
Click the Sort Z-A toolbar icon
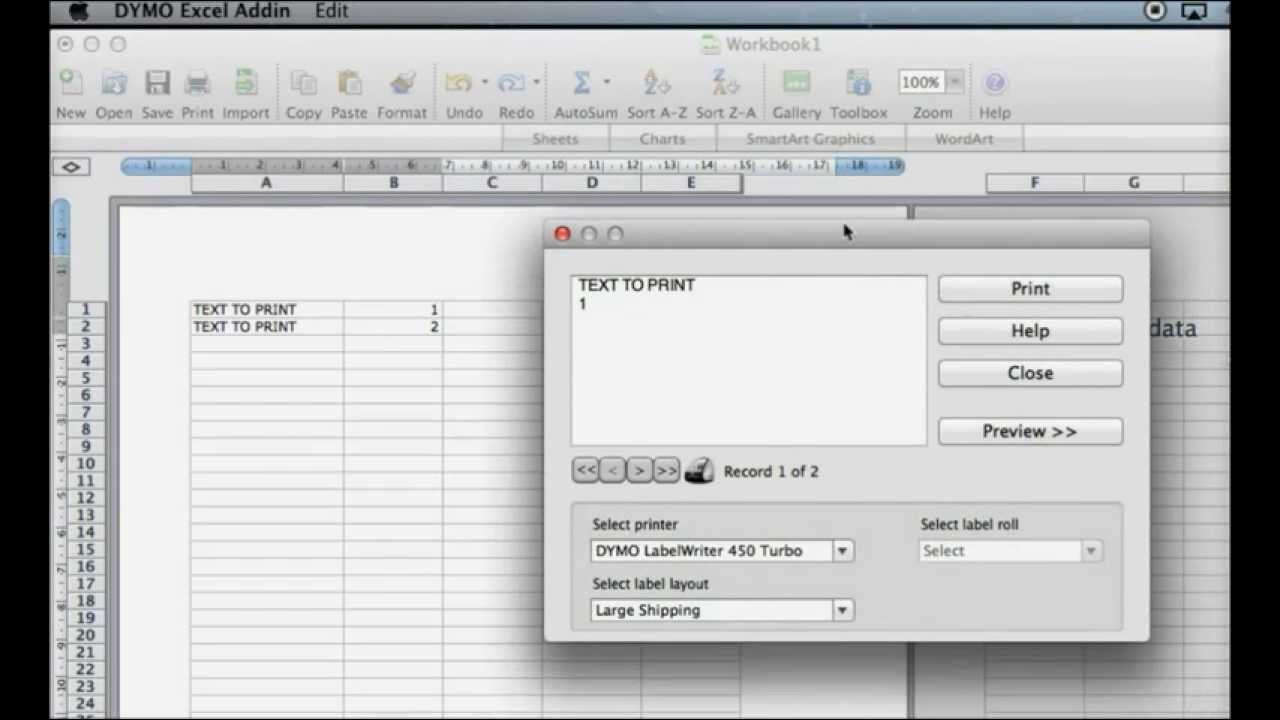[724, 82]
